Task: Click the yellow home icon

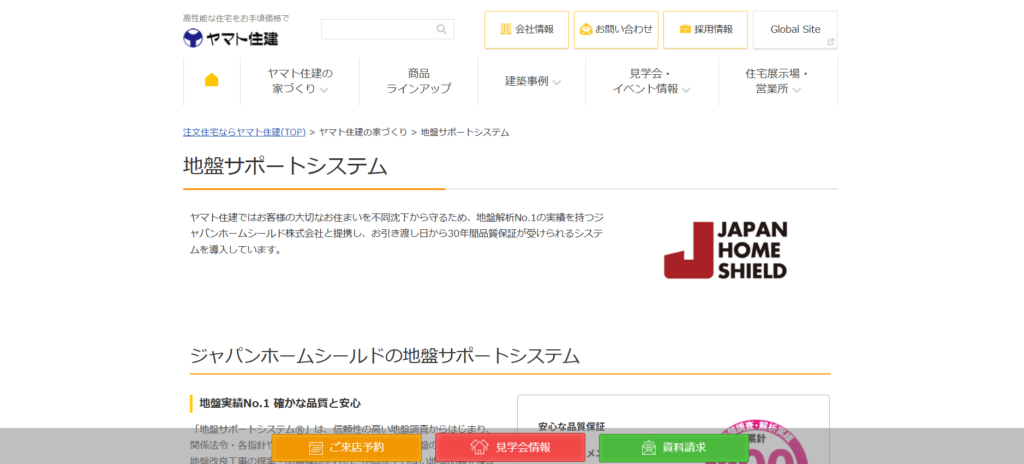Action: [212, 80]
